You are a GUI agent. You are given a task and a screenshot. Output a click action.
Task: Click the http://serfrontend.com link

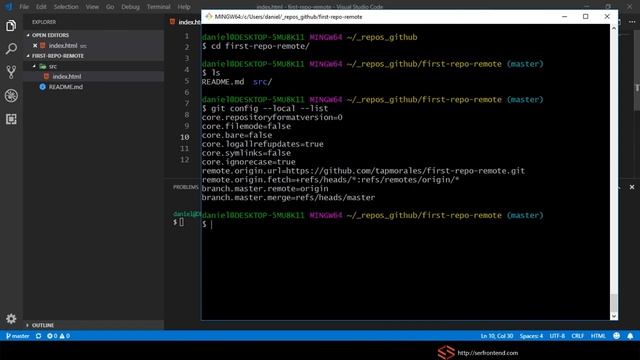pos(487,353)
